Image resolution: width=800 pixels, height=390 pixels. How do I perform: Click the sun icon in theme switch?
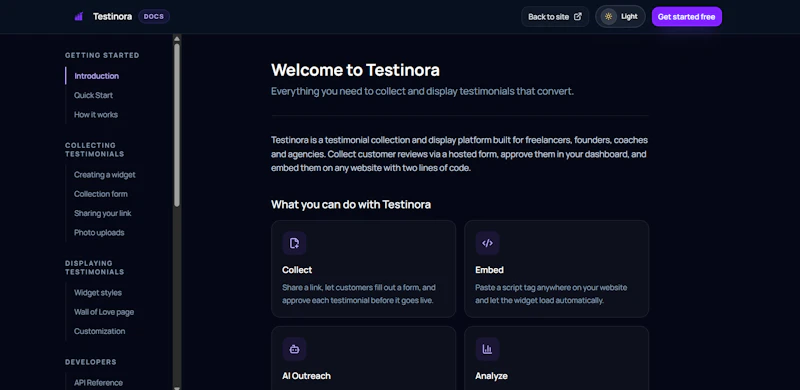[608, 16]
